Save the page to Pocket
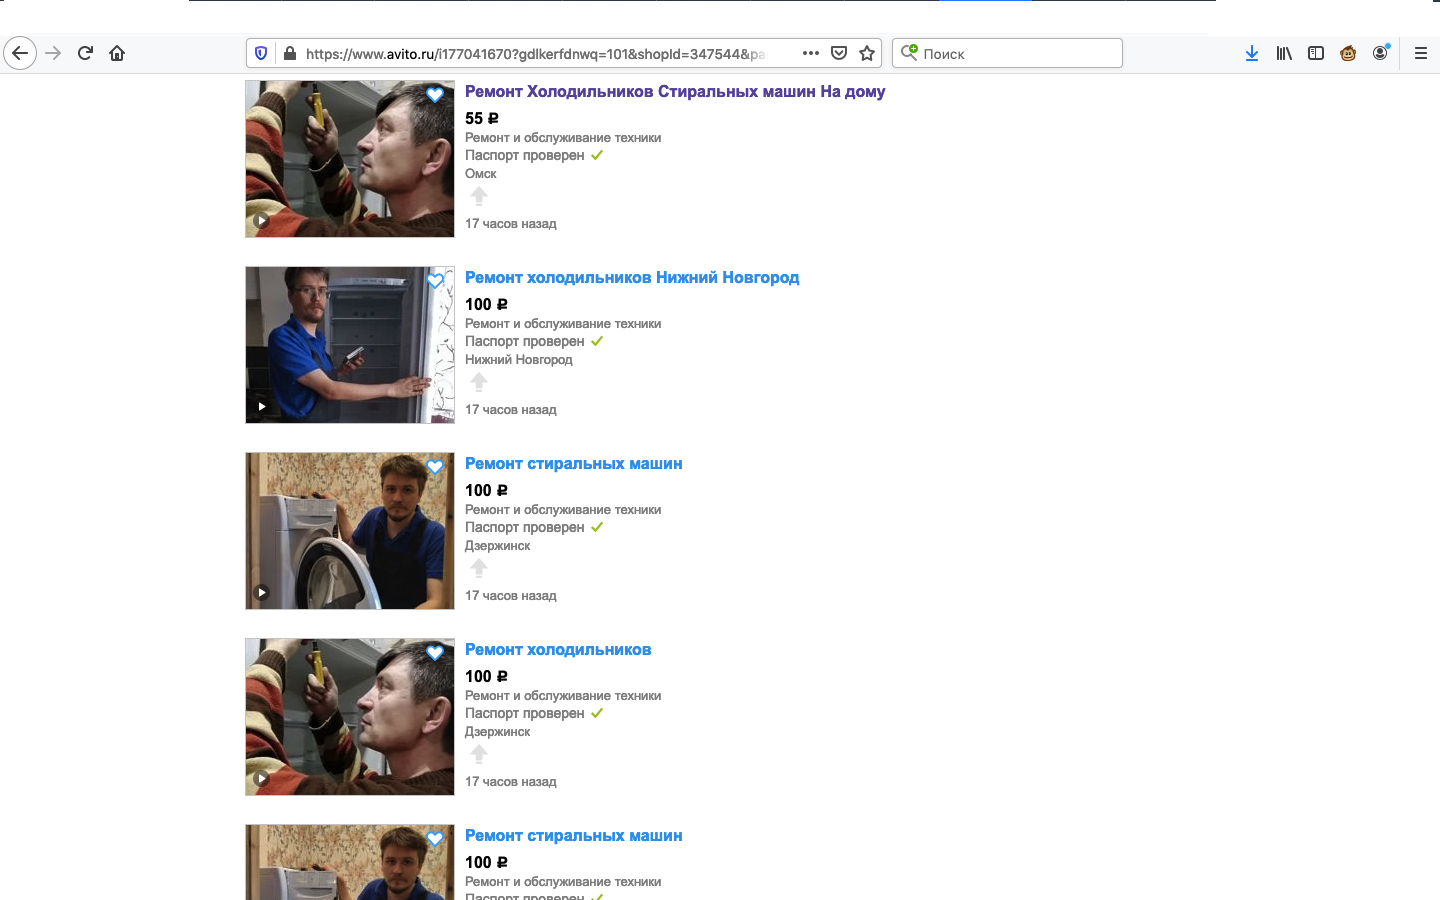 click(839, 53)
